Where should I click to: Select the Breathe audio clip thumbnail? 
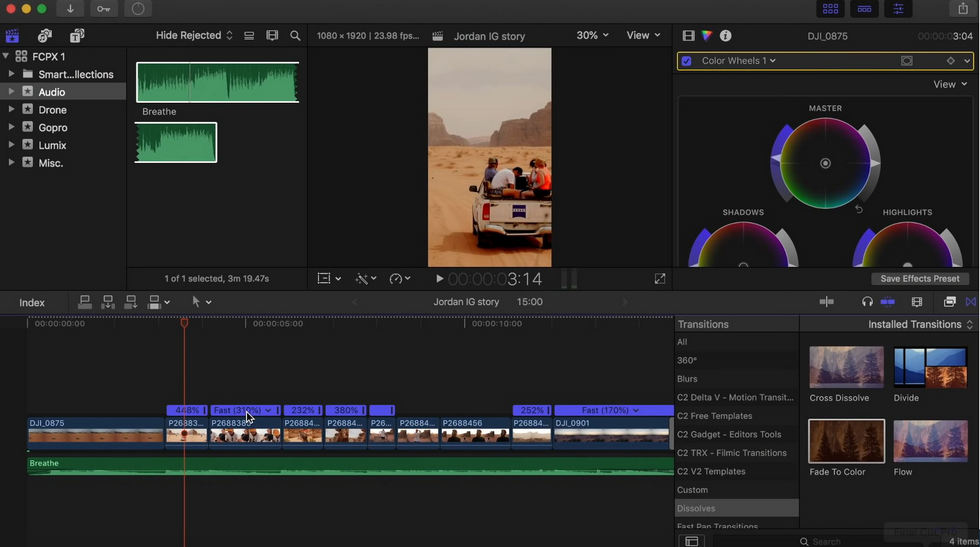coord(218,82)
